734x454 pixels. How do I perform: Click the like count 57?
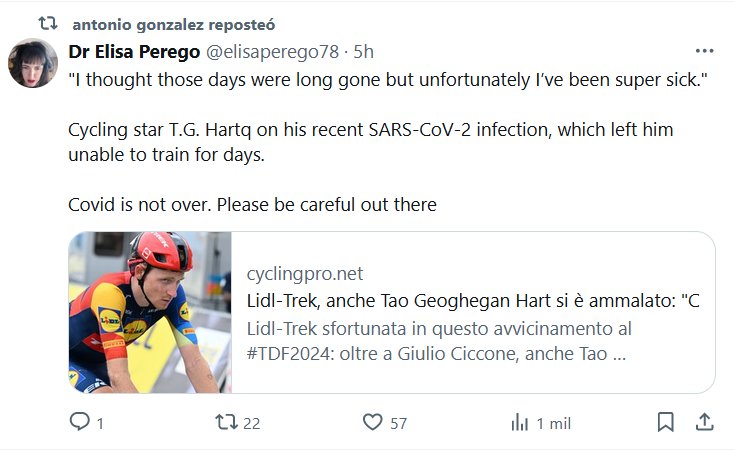pos(398,423)
